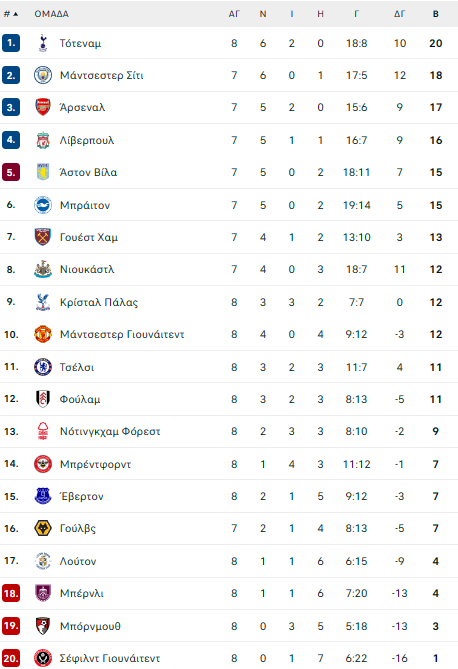
Task: Click the Liverpool crest icon
Action: pos(43,140)
